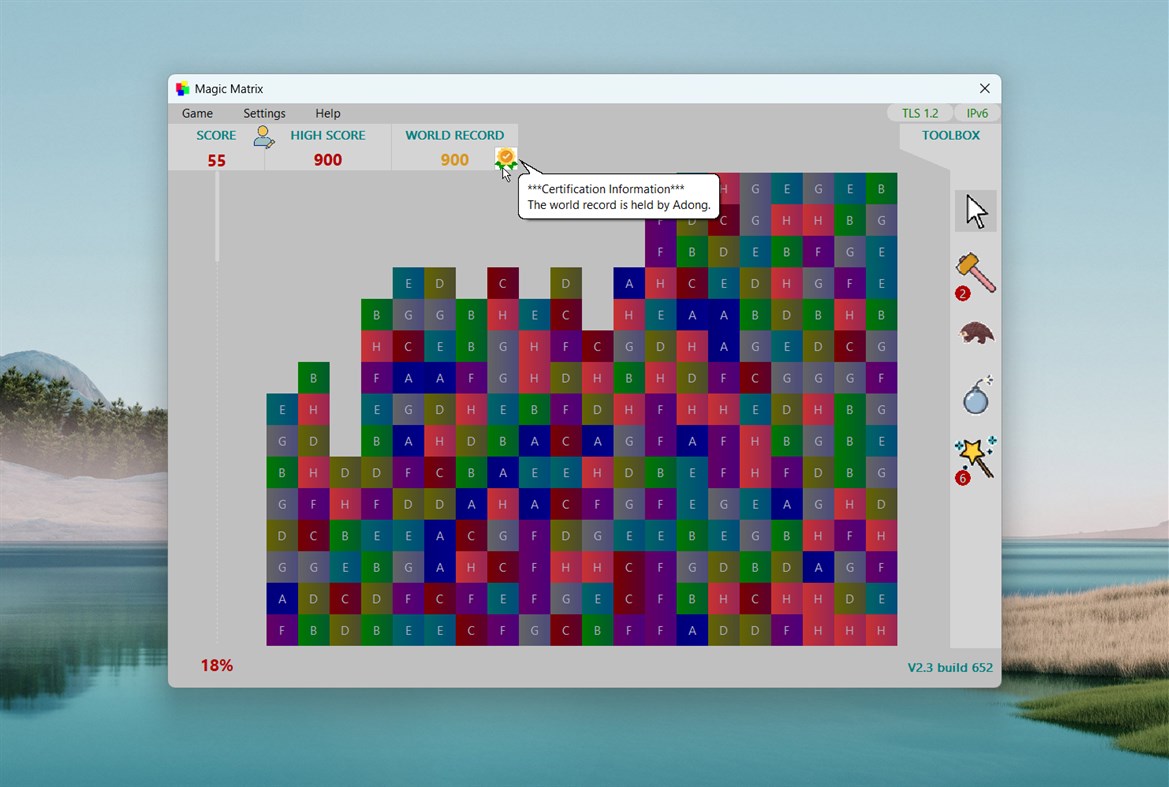Click the number 6 badge under the magic wand
This screenshot has height=787, width=1169.
click(x=961, y=478)
